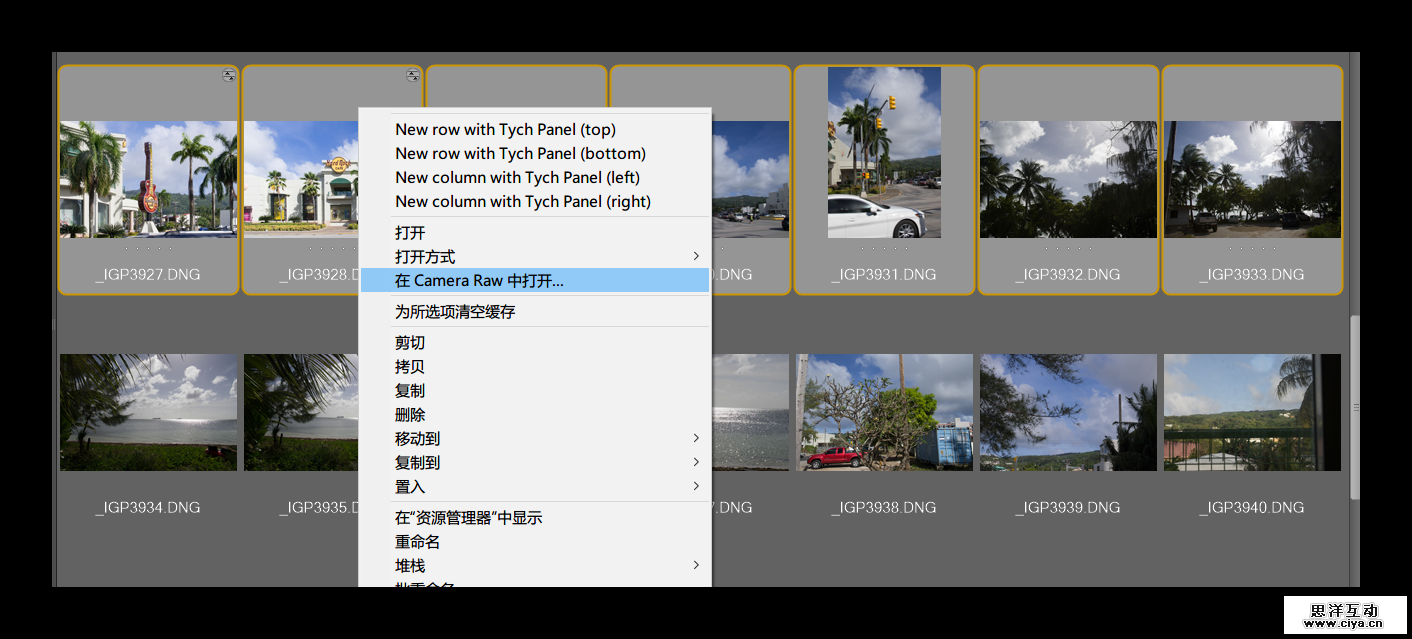Choose 打开 in the context menu
Viewport: 1412px width, 639px height.
tap(410, 233)
